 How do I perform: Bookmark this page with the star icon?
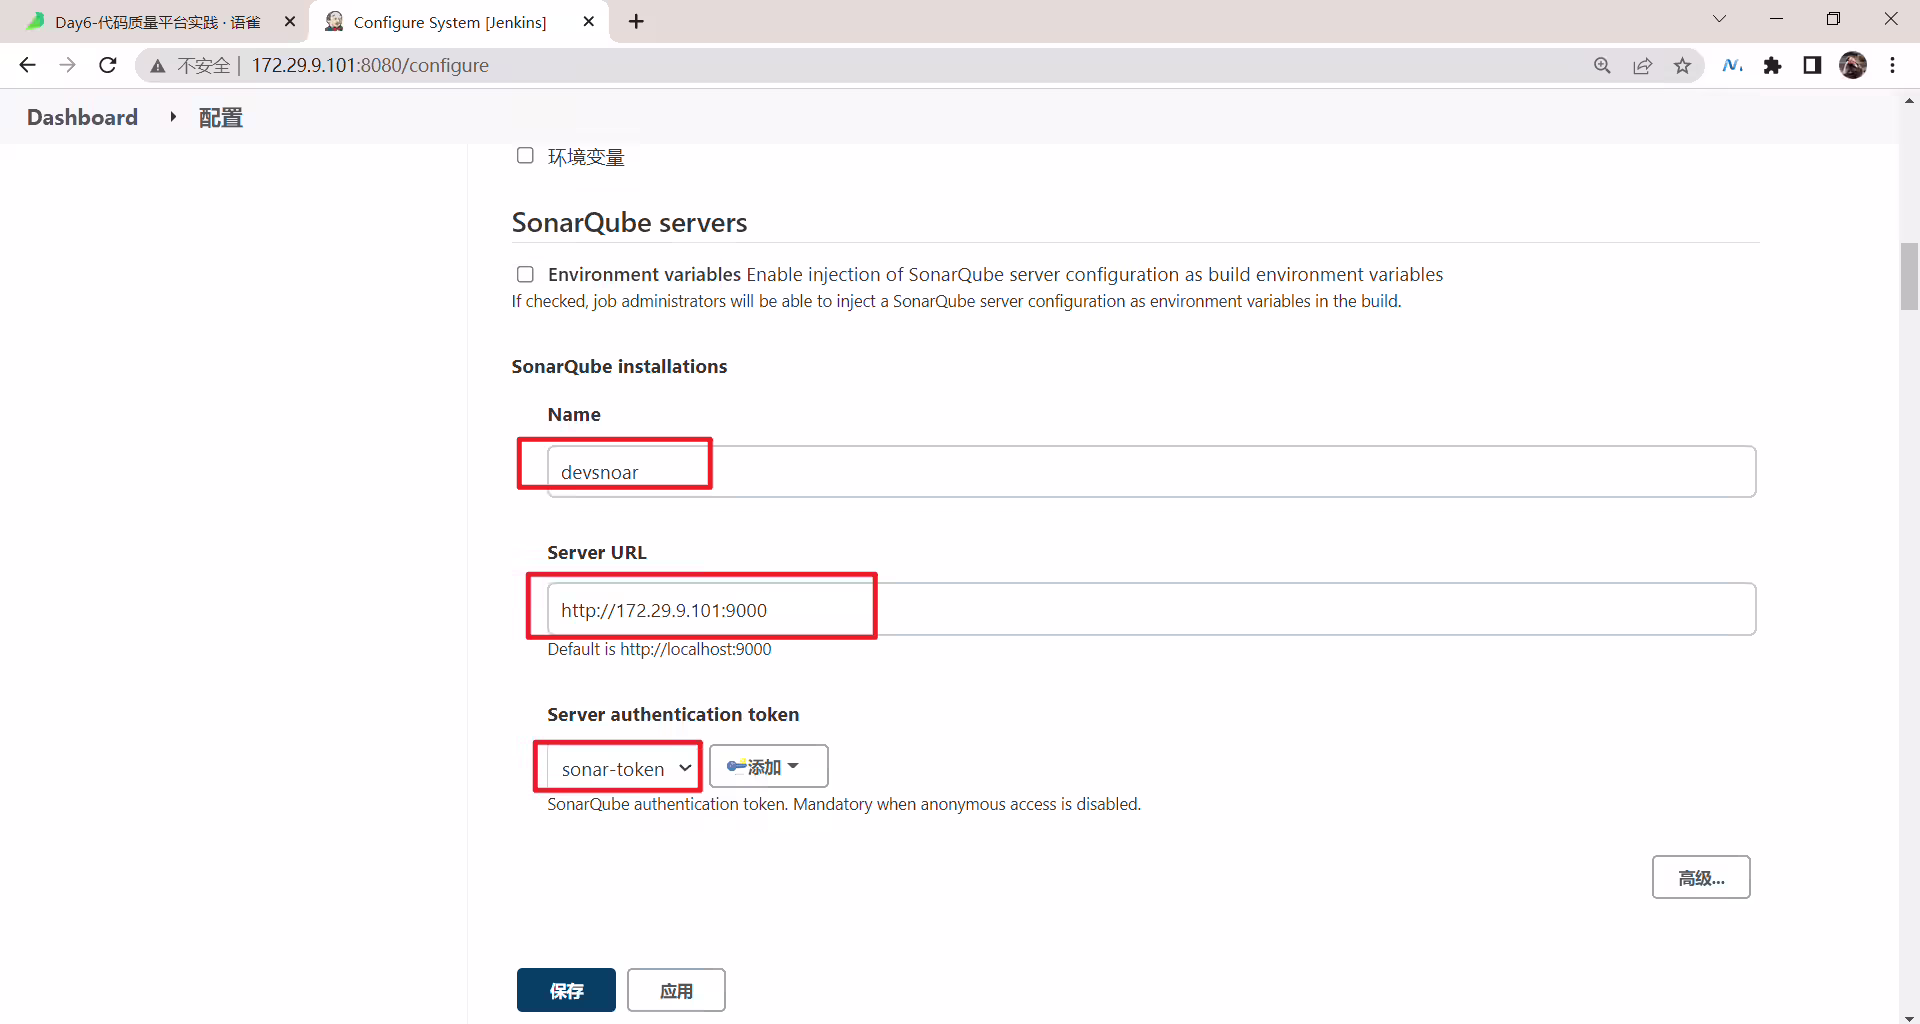click(x=1682, y=65)
